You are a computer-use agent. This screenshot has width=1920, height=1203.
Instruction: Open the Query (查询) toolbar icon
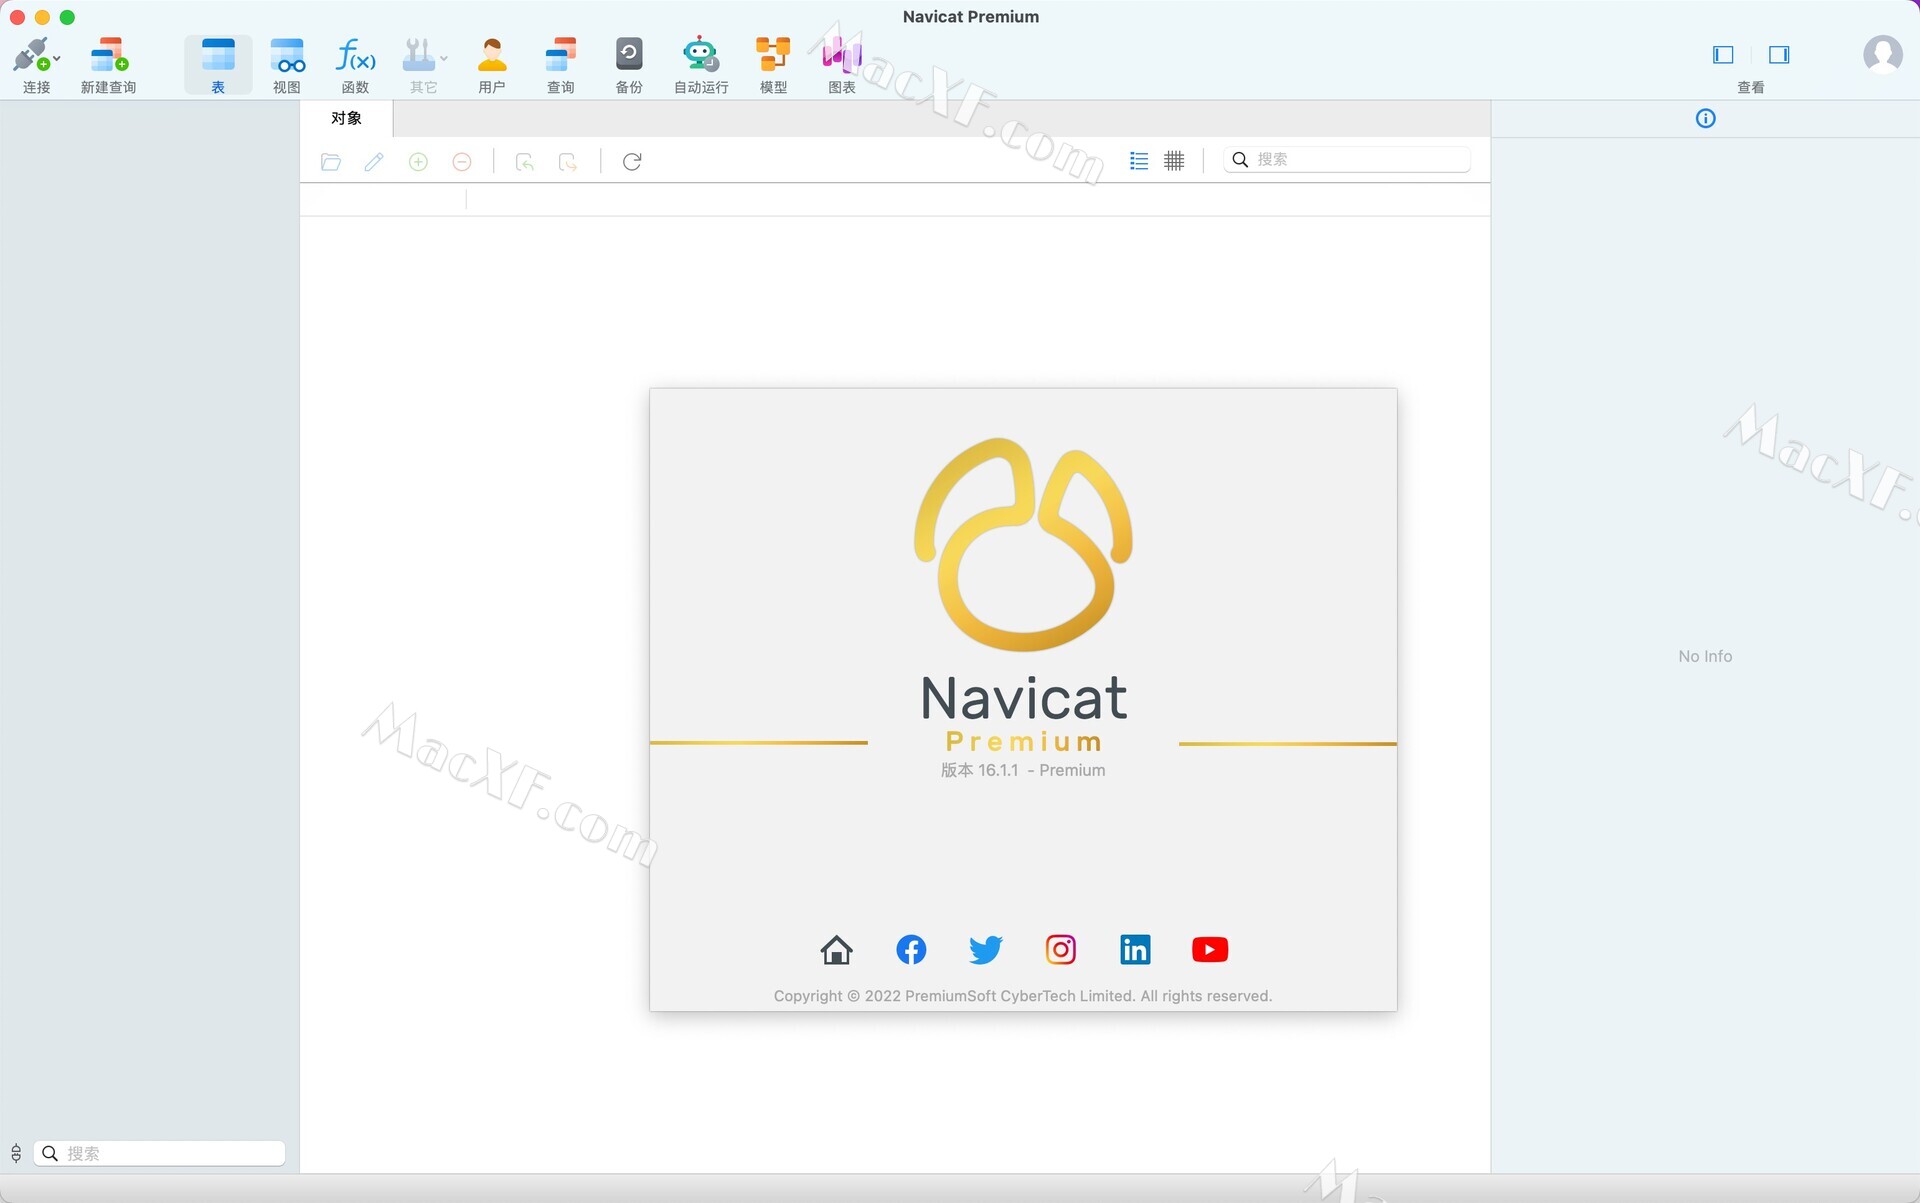click(x=561, y=55)
